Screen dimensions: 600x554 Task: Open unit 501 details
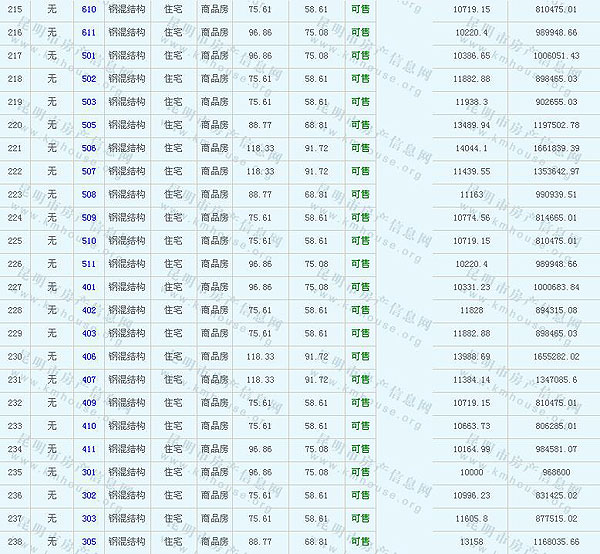pyautogui.click(x=89, y=56)
